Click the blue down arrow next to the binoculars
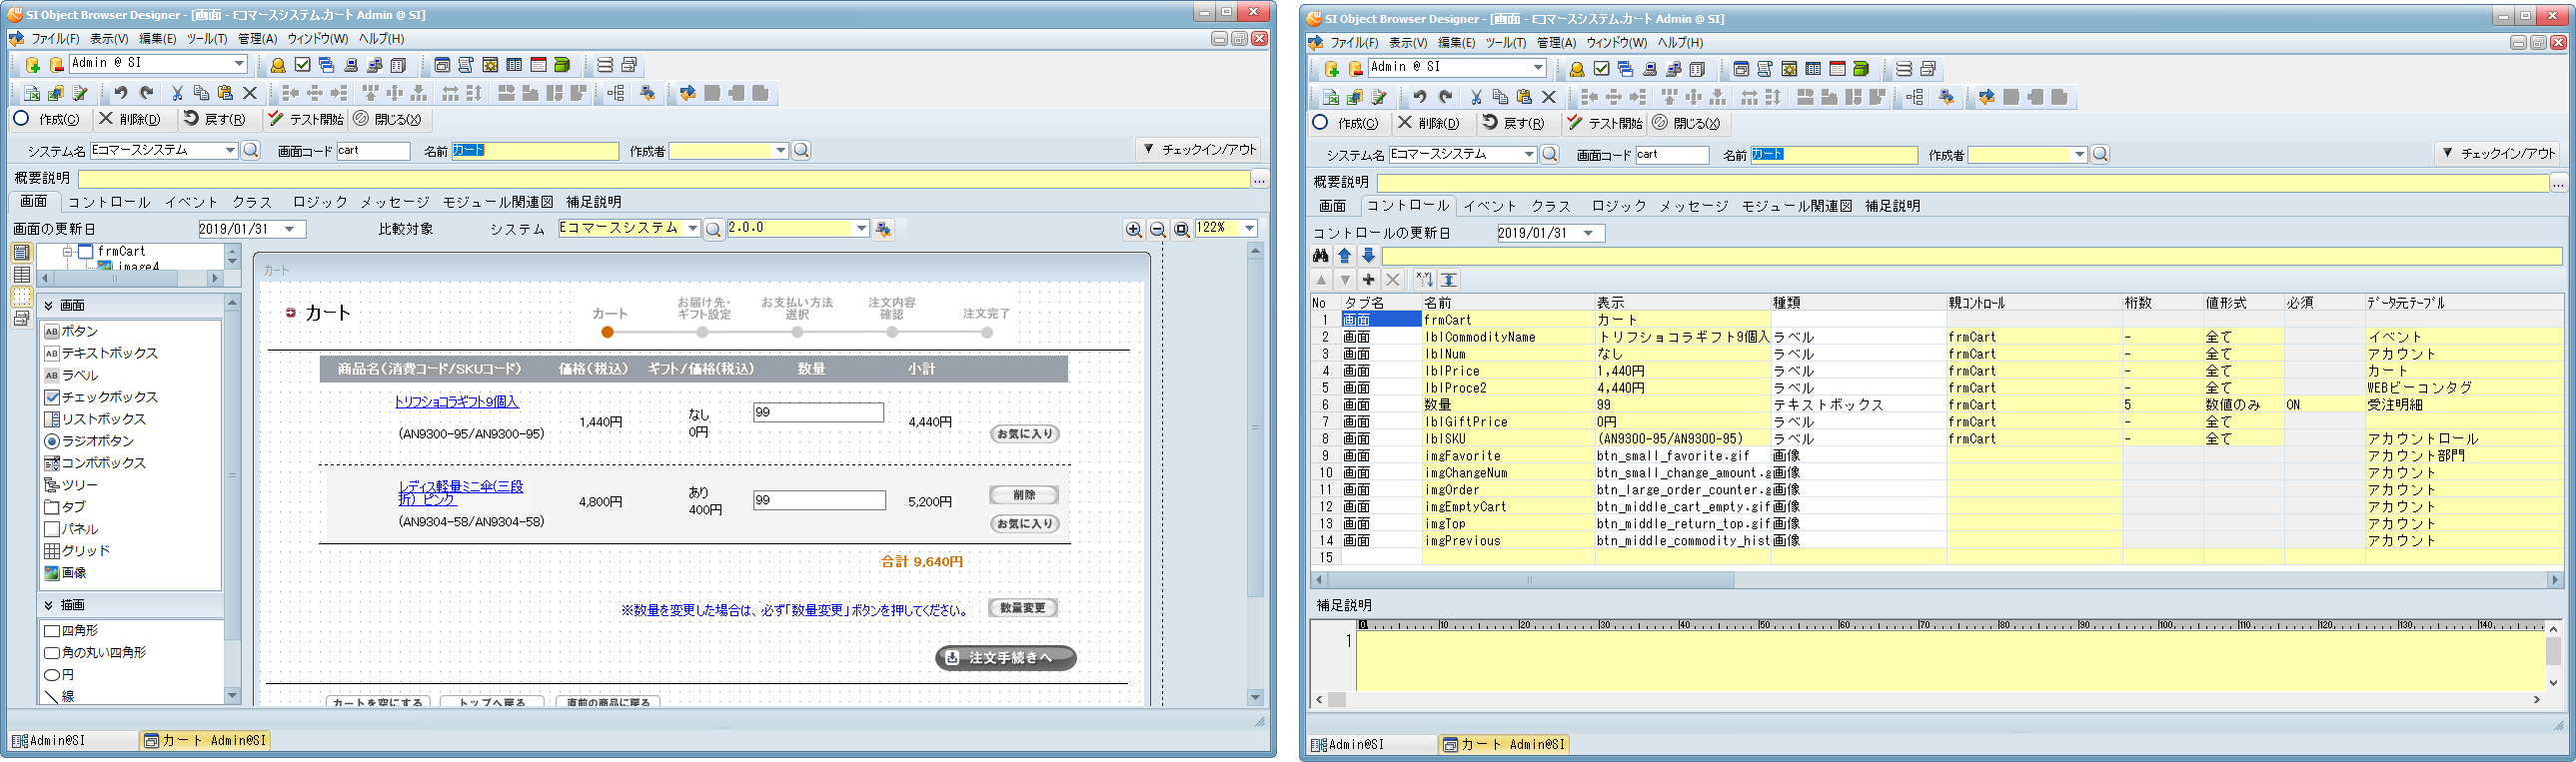The width and height of the screenshot is (2576, 762). coord(1369,256)
